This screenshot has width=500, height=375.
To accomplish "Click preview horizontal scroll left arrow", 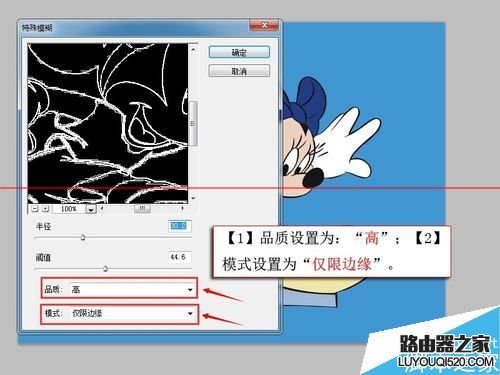I will tap(102, 209).
